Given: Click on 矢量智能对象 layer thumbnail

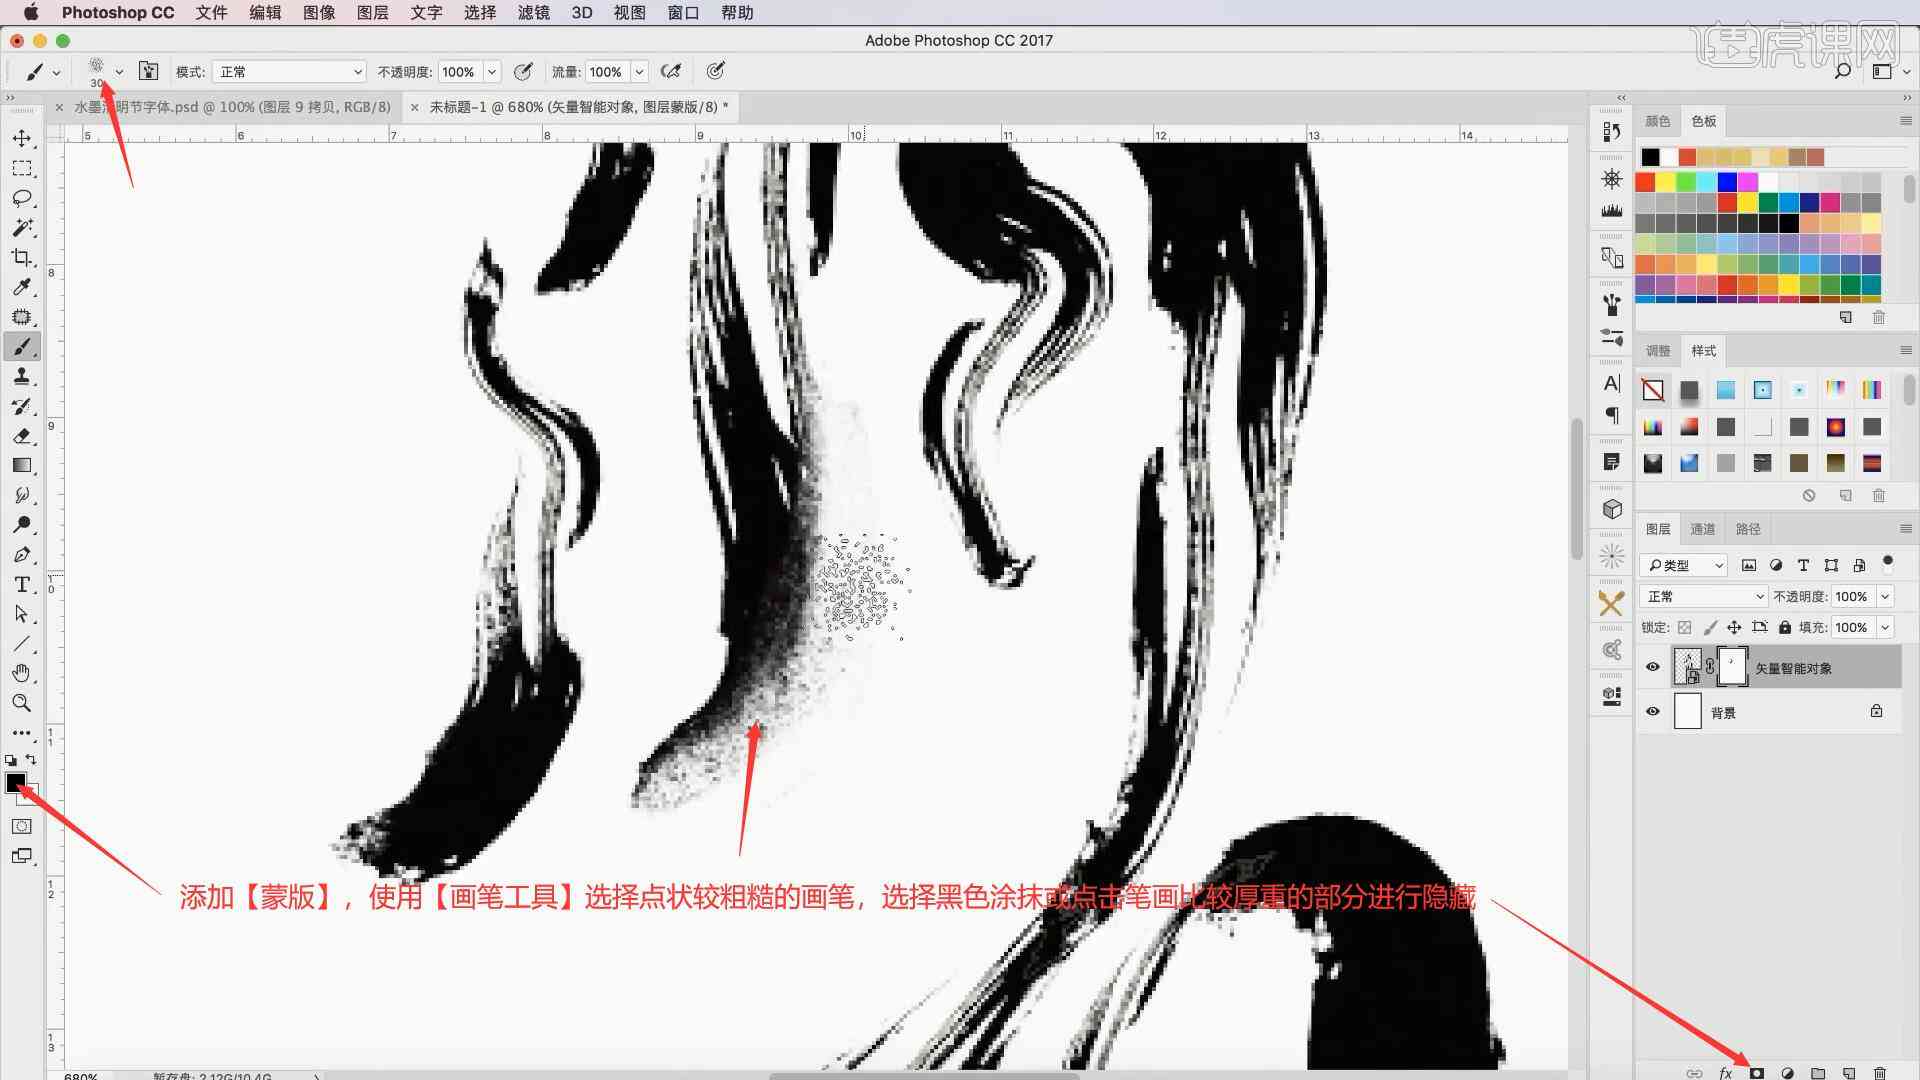Looking at the screenshot, I should (x=1688, y=667).
